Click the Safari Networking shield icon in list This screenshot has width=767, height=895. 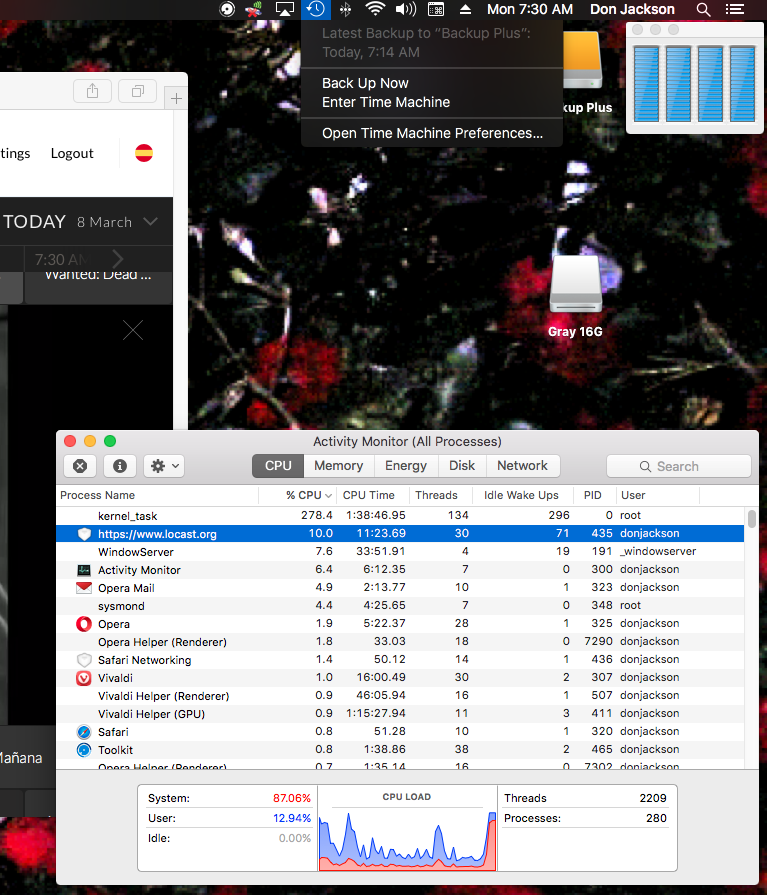coord(84,660)
